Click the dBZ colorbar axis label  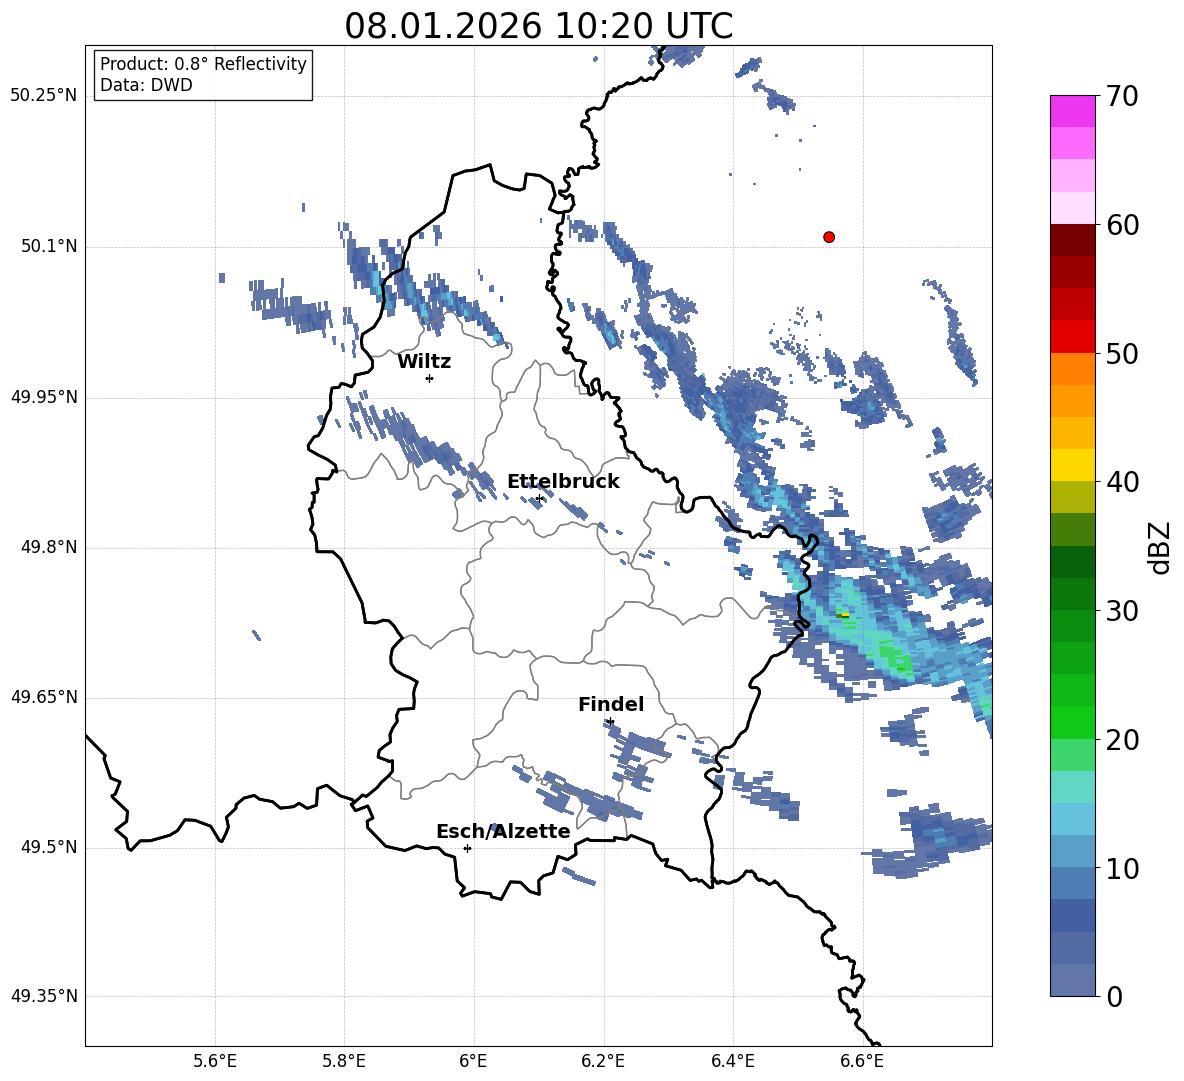[1159, 547]
